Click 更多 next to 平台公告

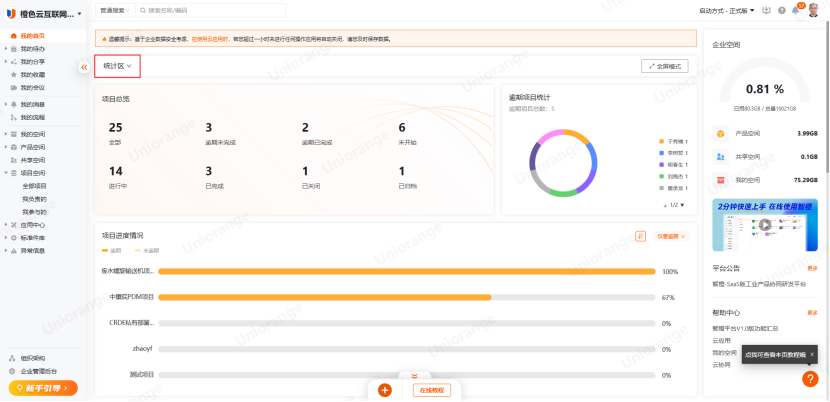point(812,269)
